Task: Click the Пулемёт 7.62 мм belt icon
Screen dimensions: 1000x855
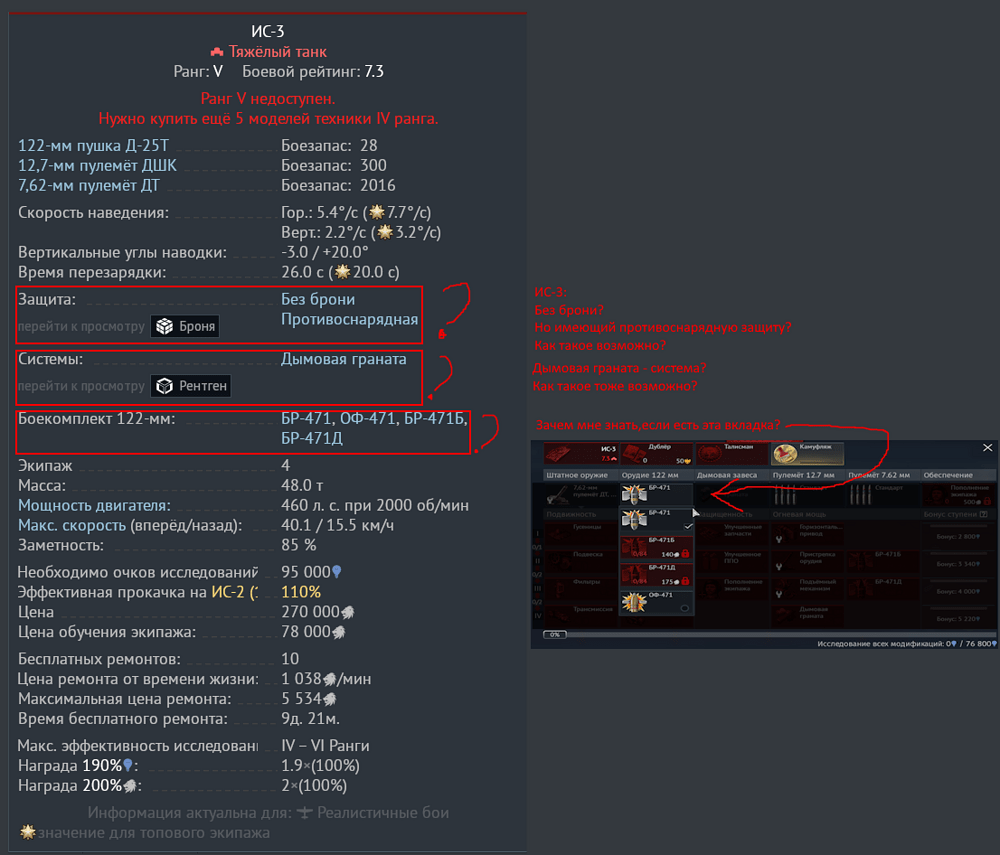Action: 861,495
